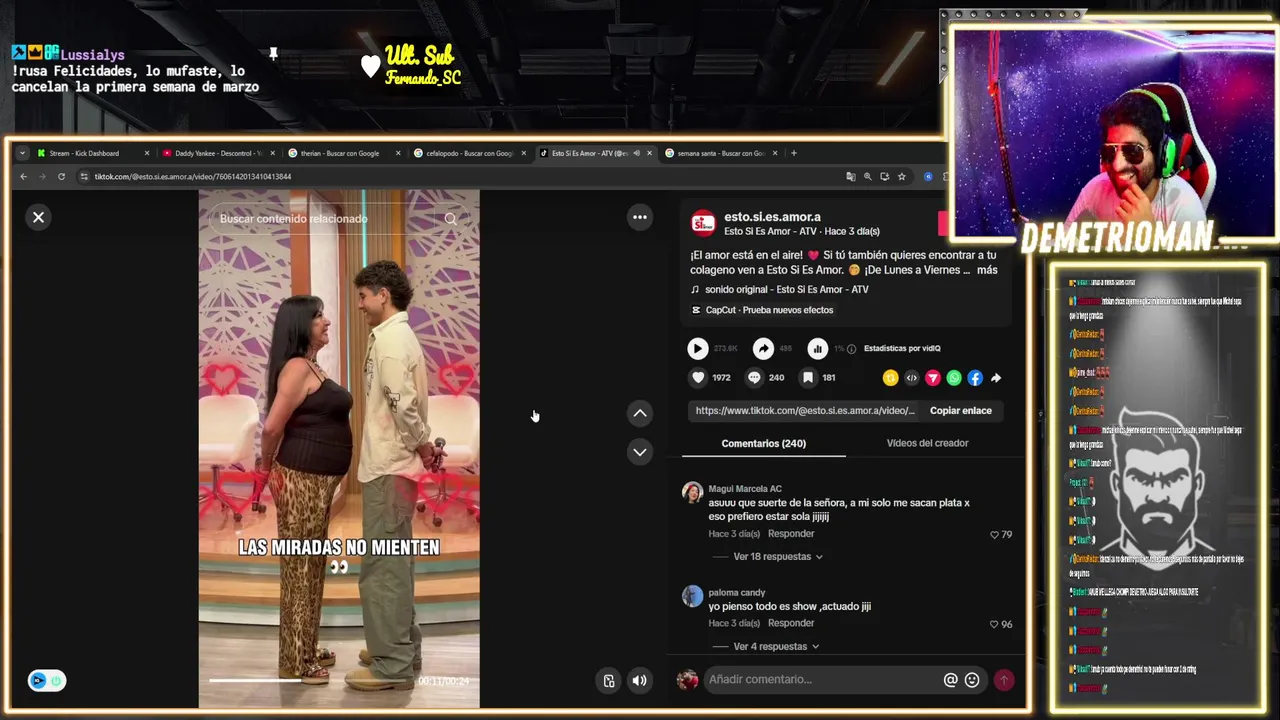Open the three-dot more options menu
Screen dimensions: 1280x720
tap(640, 217)
